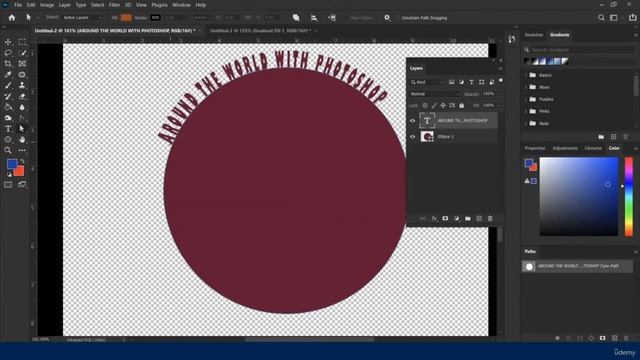Switch to the Swatches tab
The width and height of the screenshot is (640, 360).
(534, 35)
